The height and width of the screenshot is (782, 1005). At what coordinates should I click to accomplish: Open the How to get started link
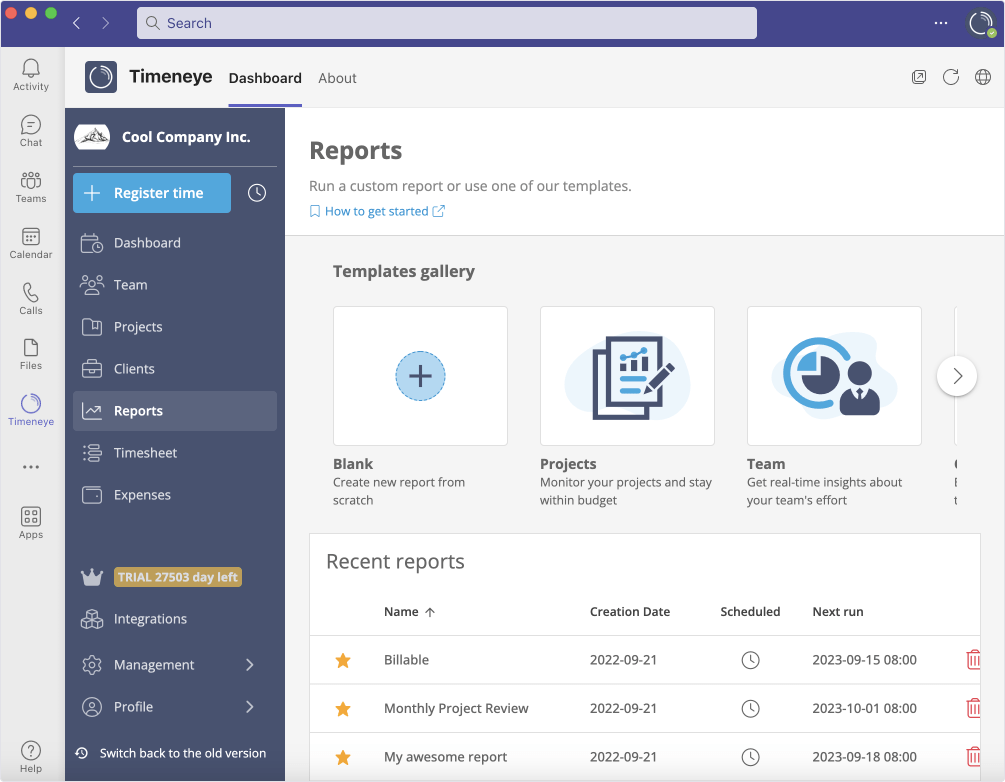pos(377,211)
